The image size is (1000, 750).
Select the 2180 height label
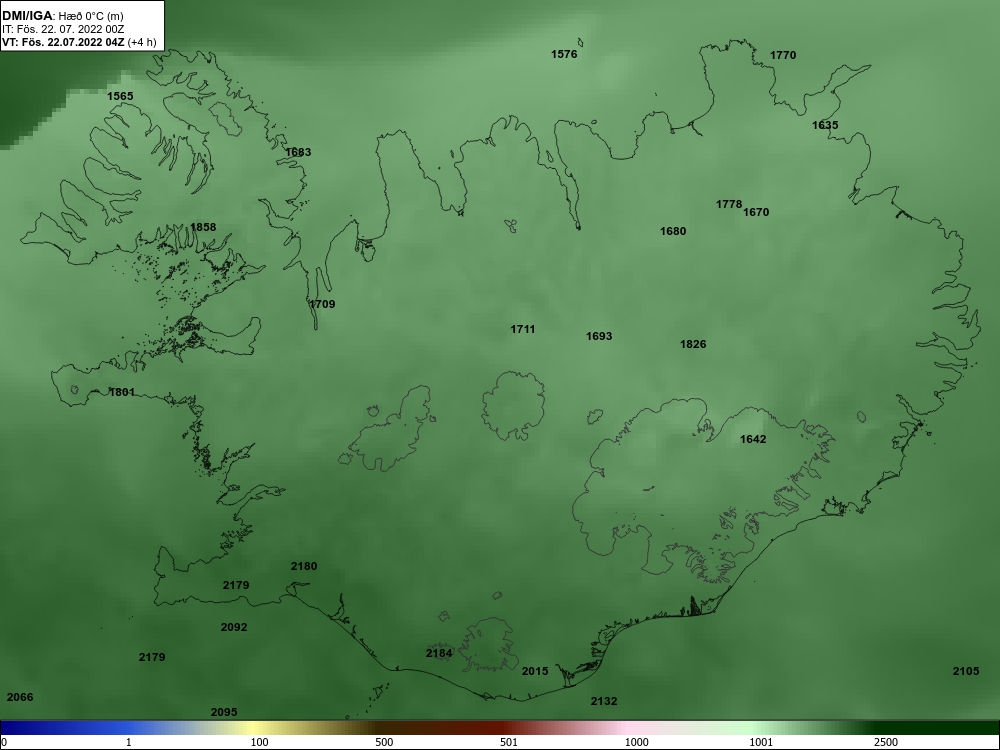point(304,566)
